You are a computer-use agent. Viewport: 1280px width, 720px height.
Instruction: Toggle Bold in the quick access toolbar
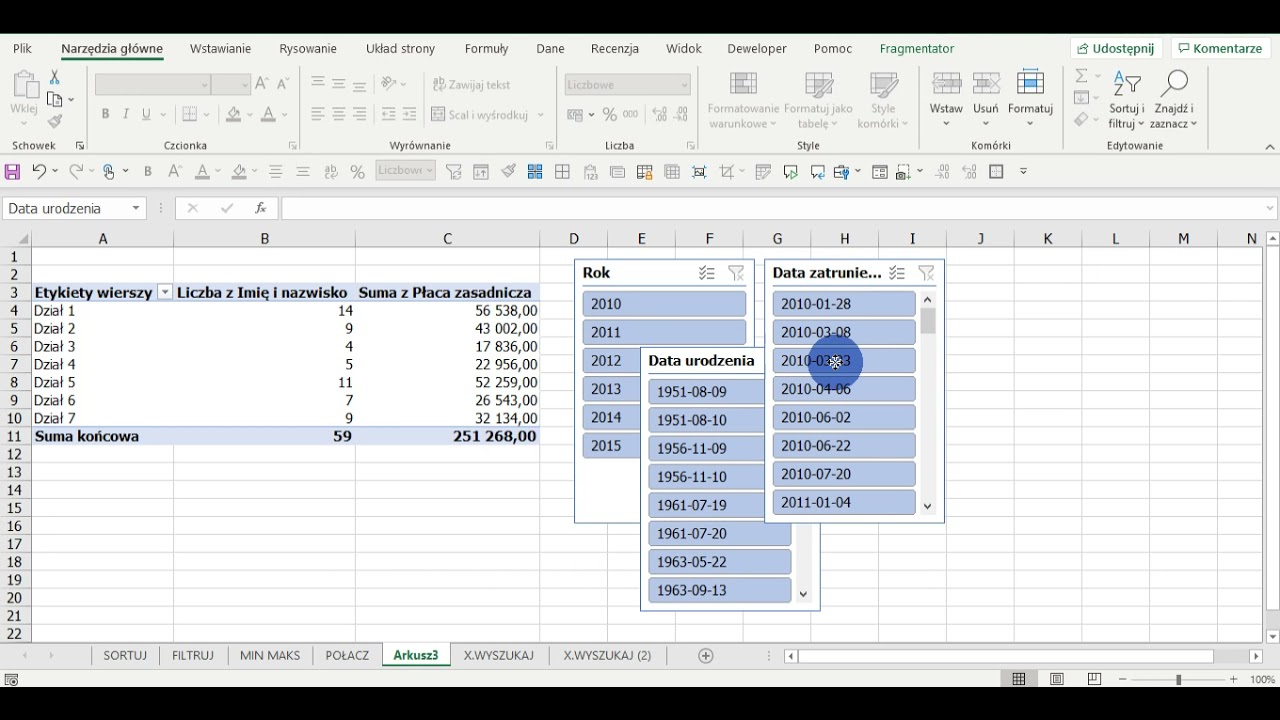point(148,172)
